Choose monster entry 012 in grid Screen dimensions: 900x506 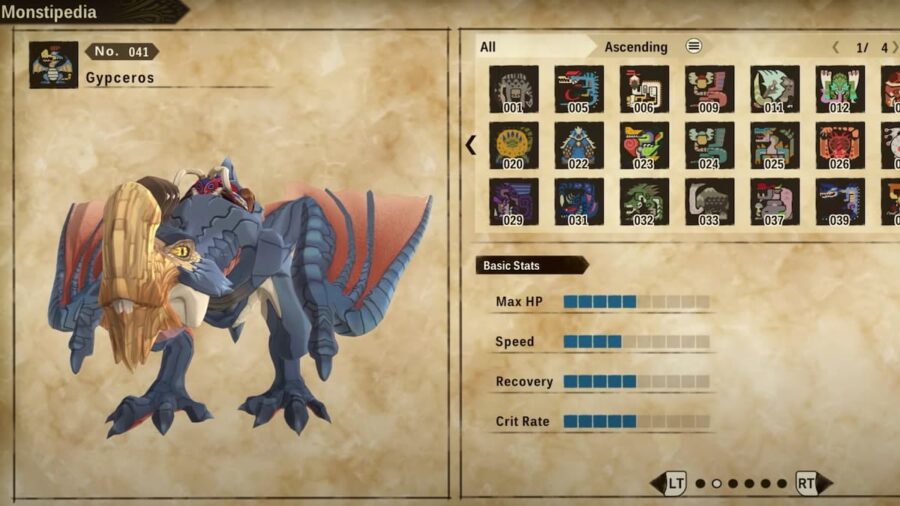click(840, 89)
